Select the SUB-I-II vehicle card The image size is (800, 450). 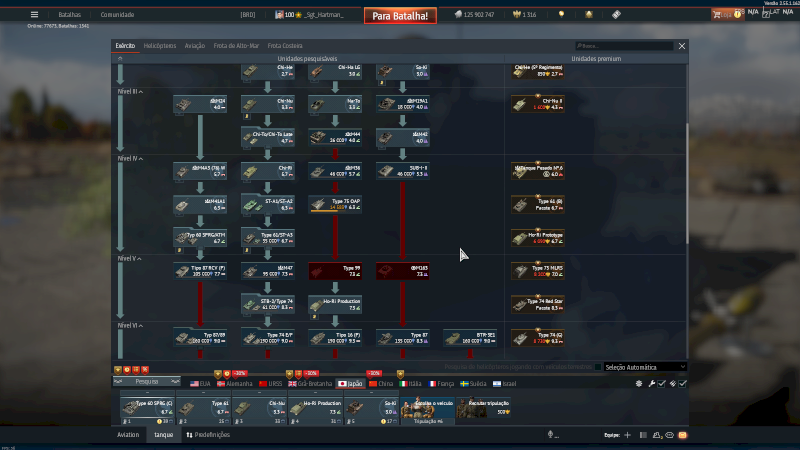click(x=403, y=171)
